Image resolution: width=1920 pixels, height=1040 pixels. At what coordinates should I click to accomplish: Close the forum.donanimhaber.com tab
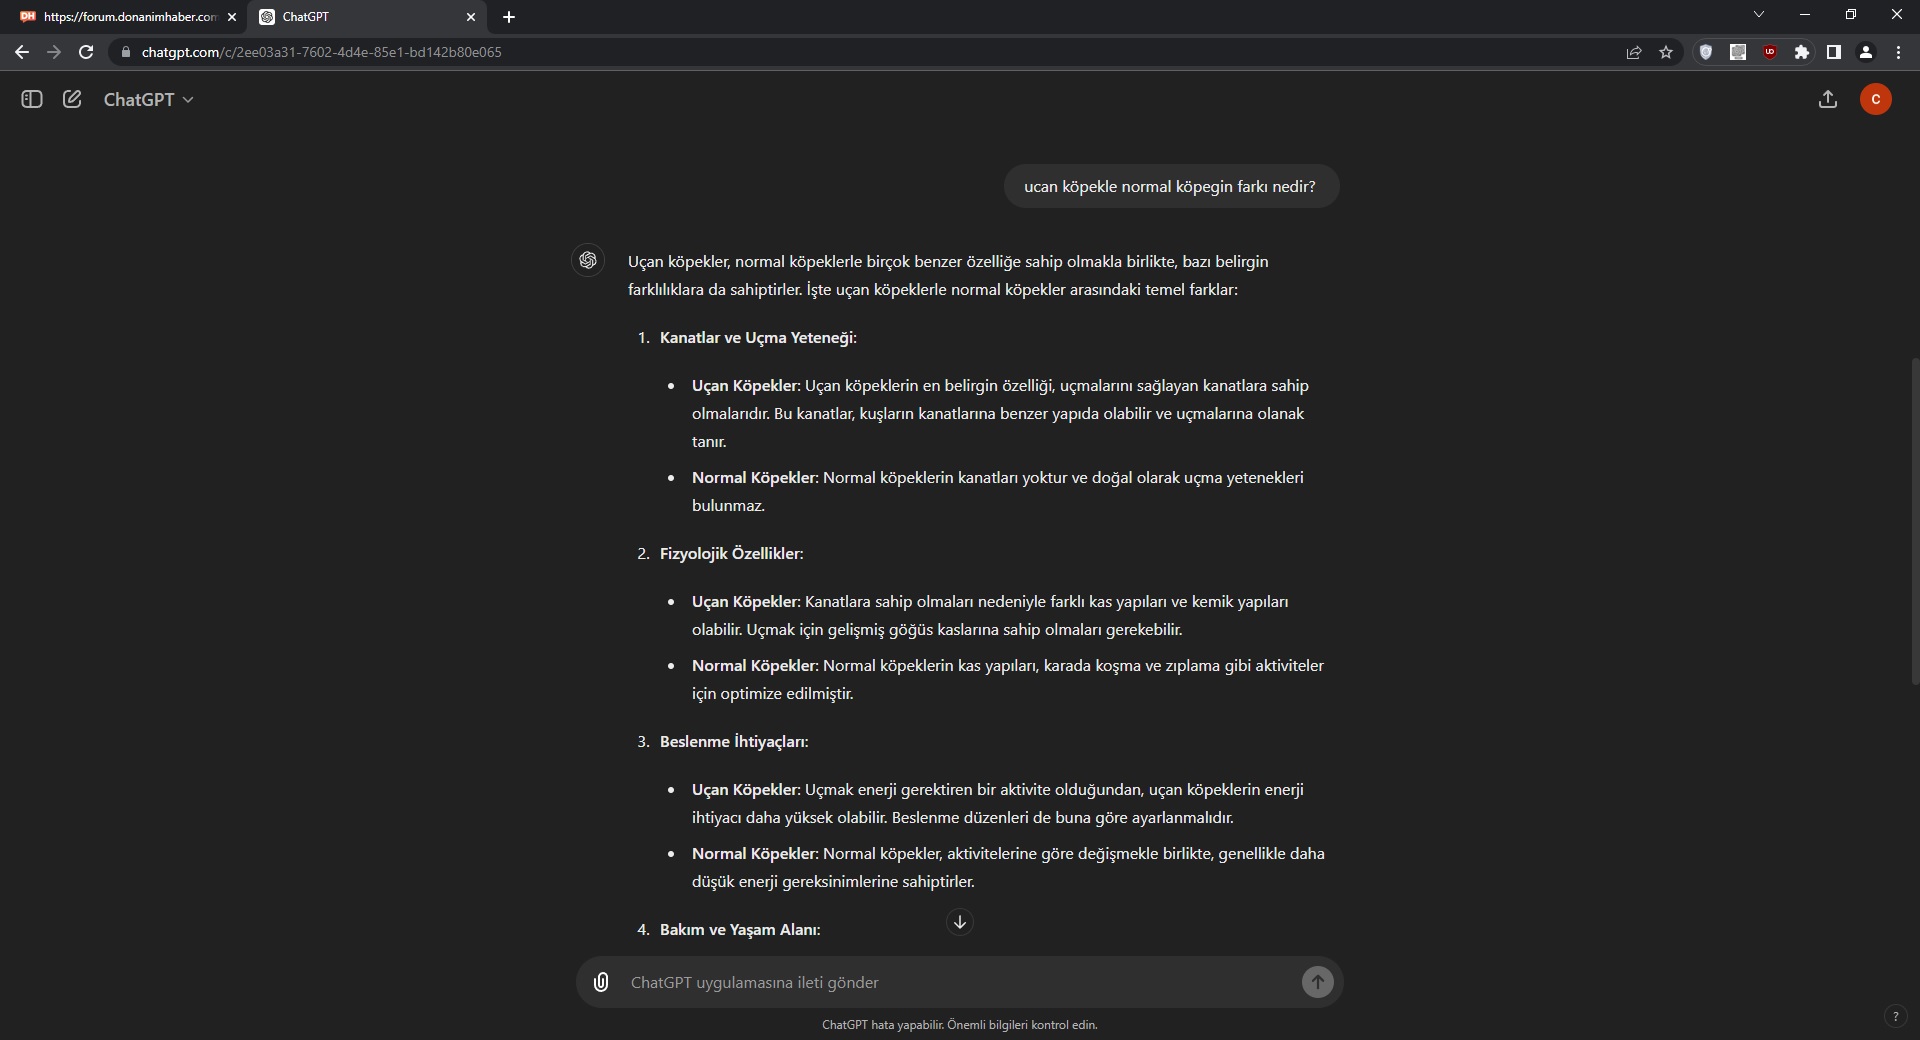[x=232, y=17]
